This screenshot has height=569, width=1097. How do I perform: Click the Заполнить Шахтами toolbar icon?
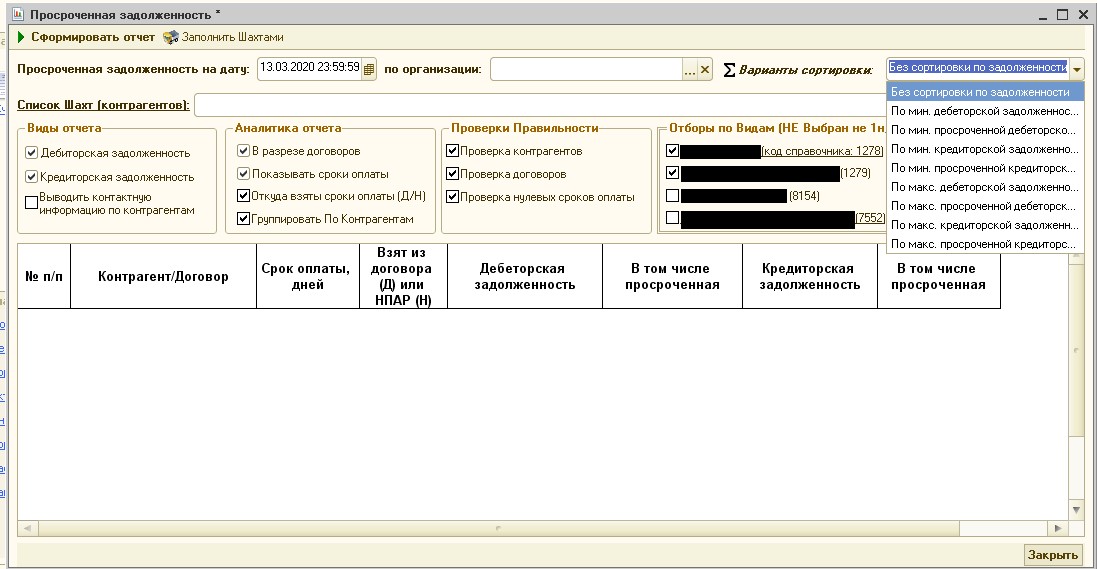tap(171, 37)
